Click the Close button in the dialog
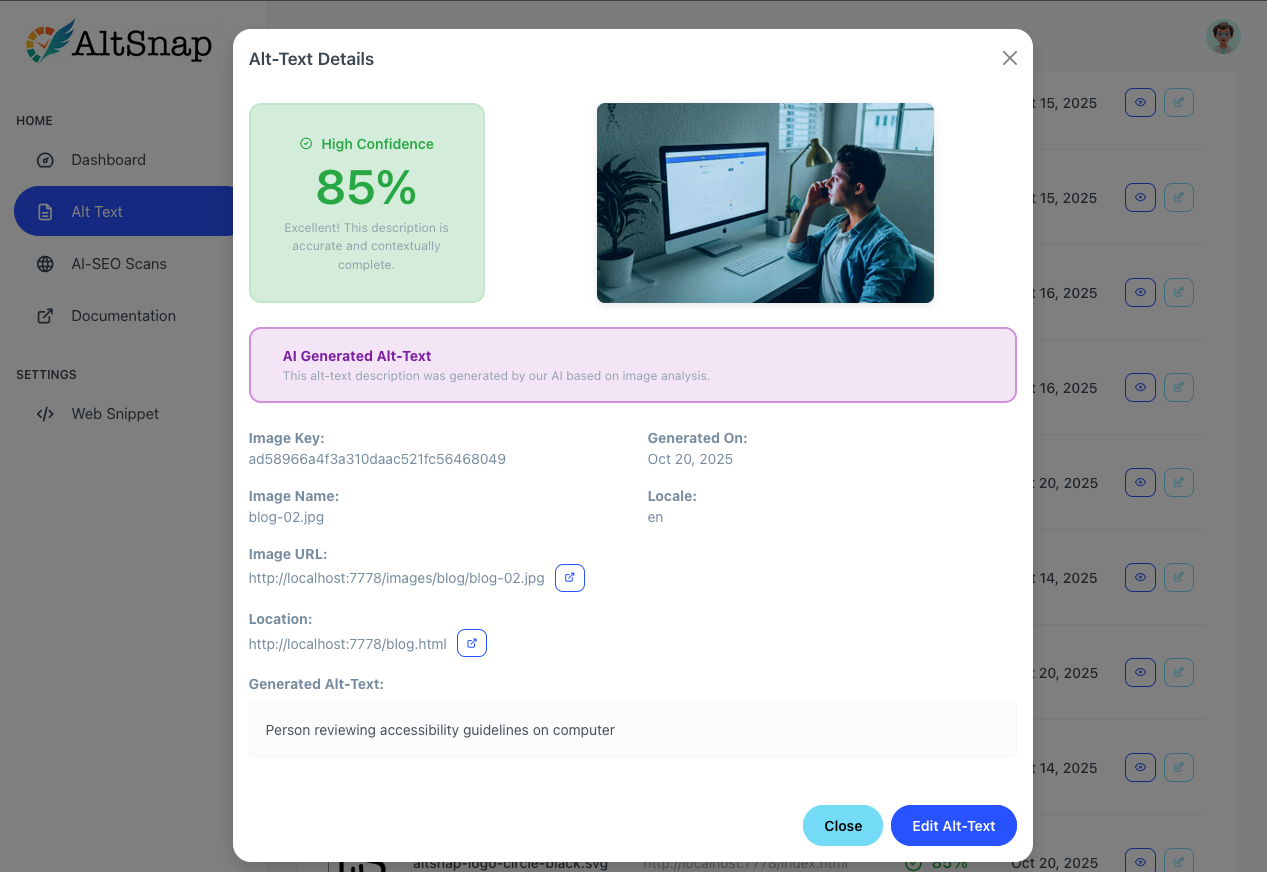This screenshot has height=872, width=1267. (x=842, y=825)
